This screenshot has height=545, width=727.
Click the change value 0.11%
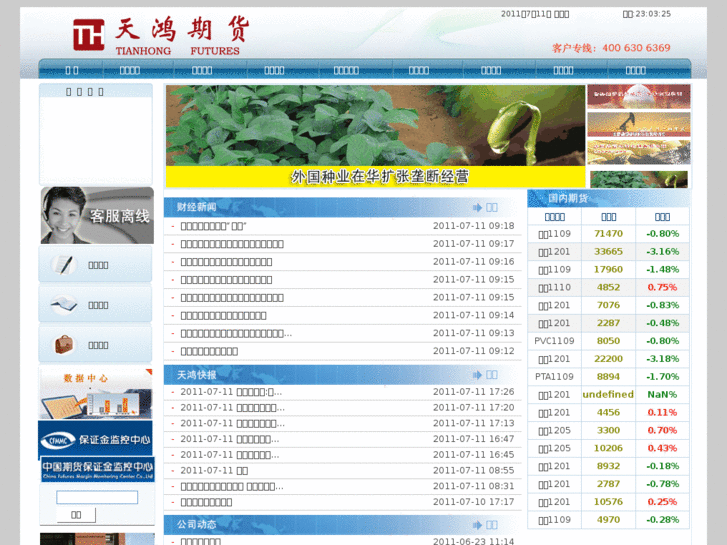pos(662,412)
